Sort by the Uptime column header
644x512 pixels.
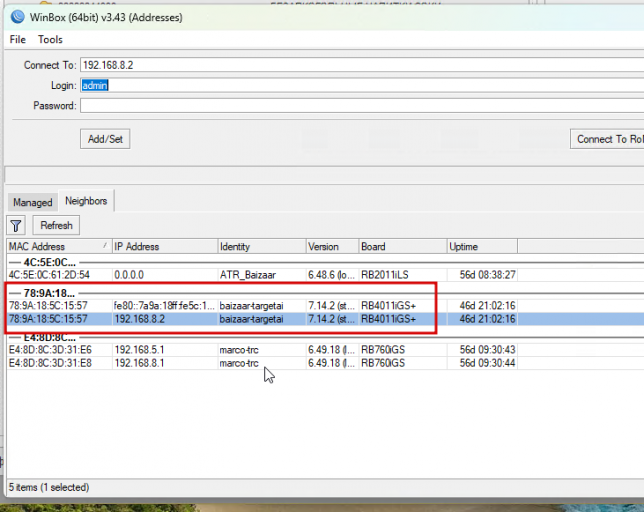482,246
